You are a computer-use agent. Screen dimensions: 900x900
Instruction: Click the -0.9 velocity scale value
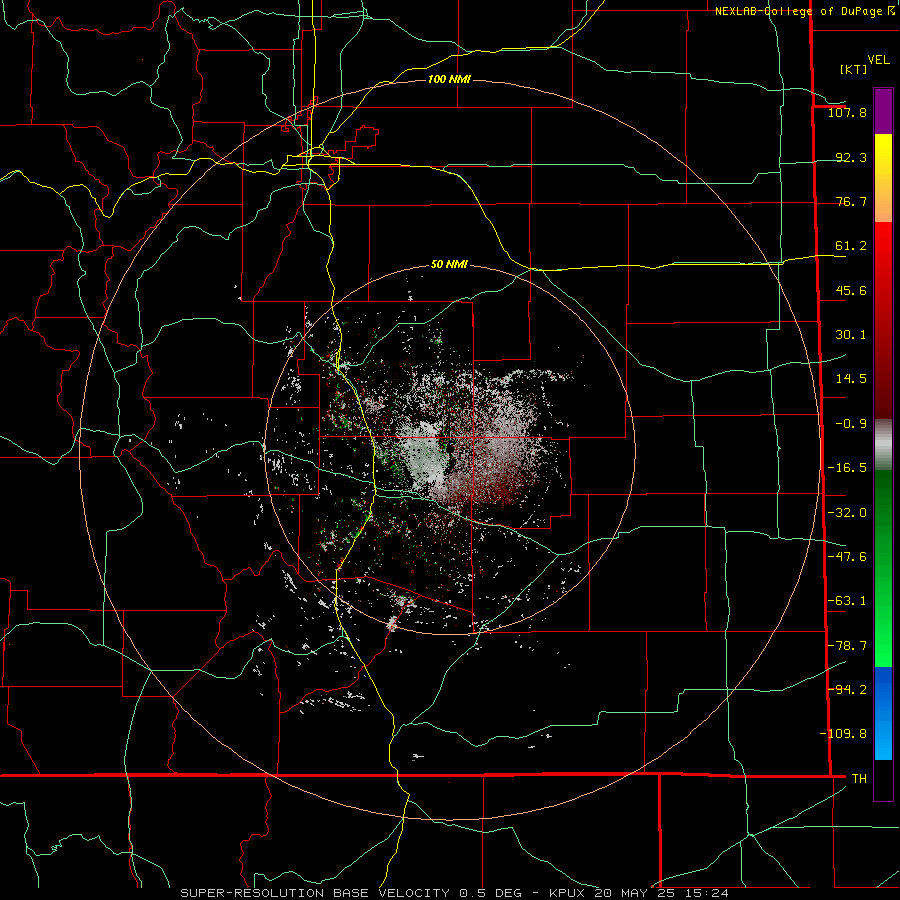[x=851, y=424]
